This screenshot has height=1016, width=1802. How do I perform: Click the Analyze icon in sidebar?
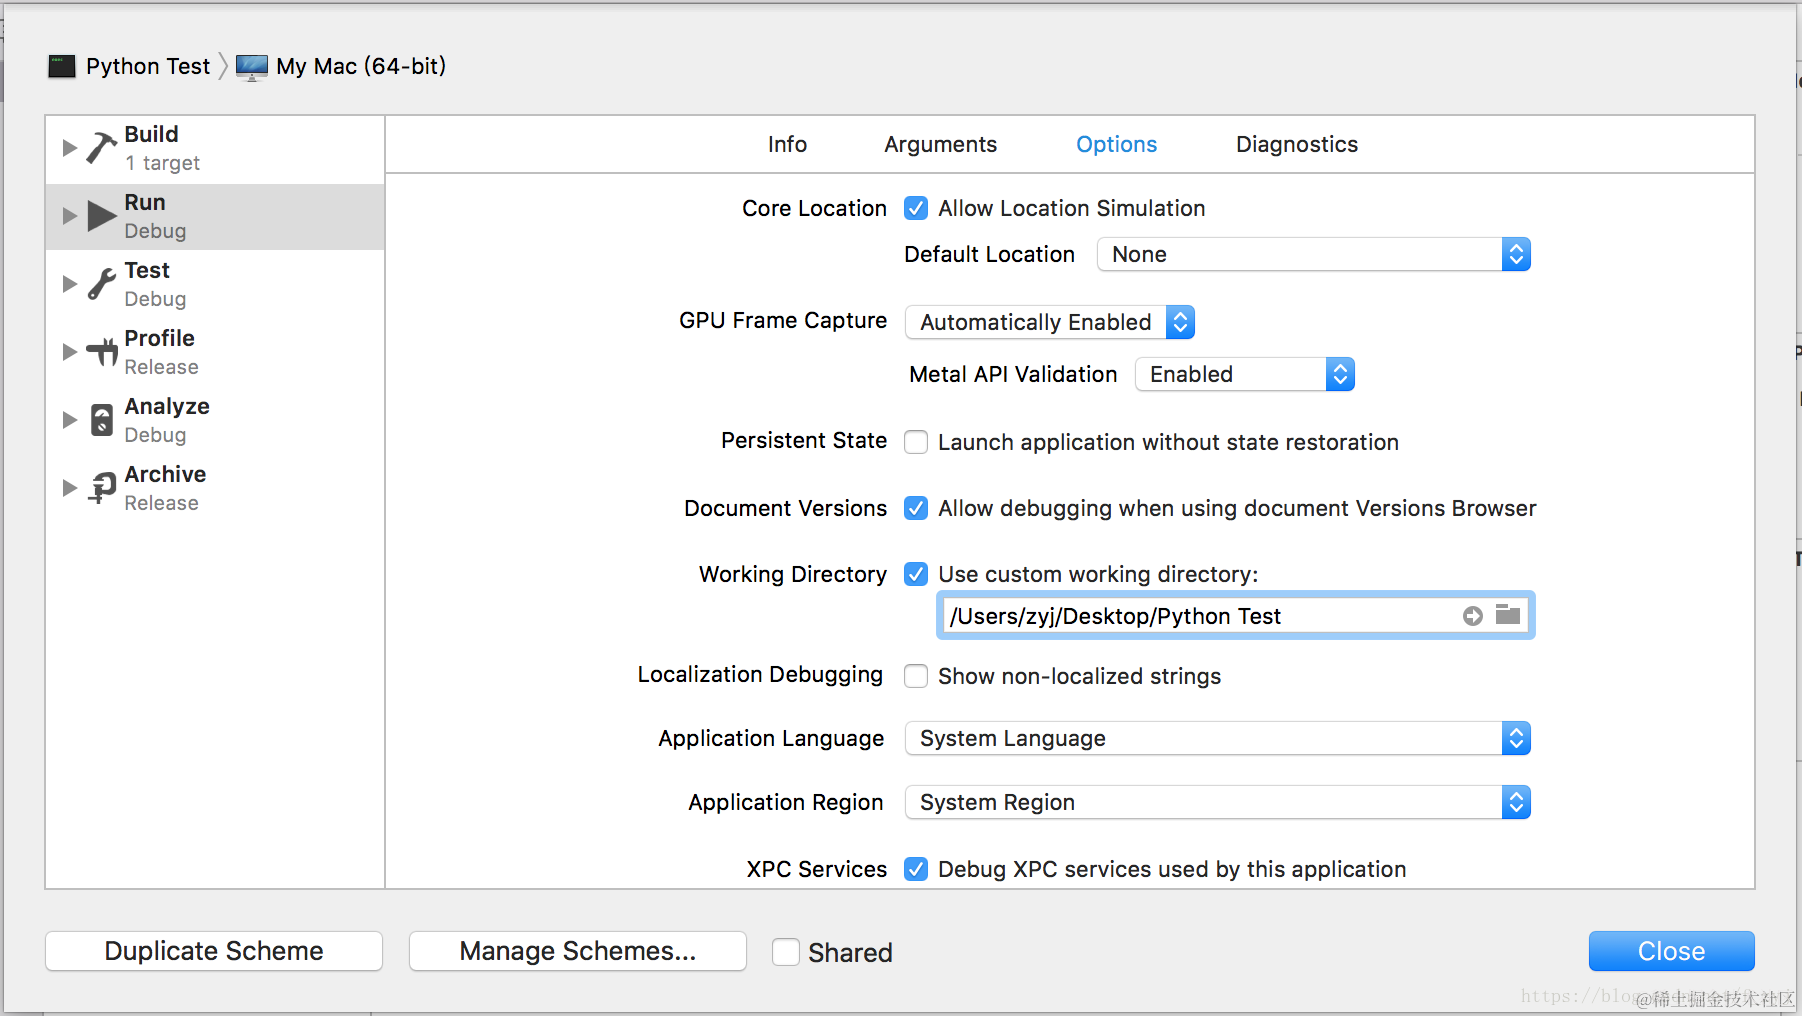point(102,420)
